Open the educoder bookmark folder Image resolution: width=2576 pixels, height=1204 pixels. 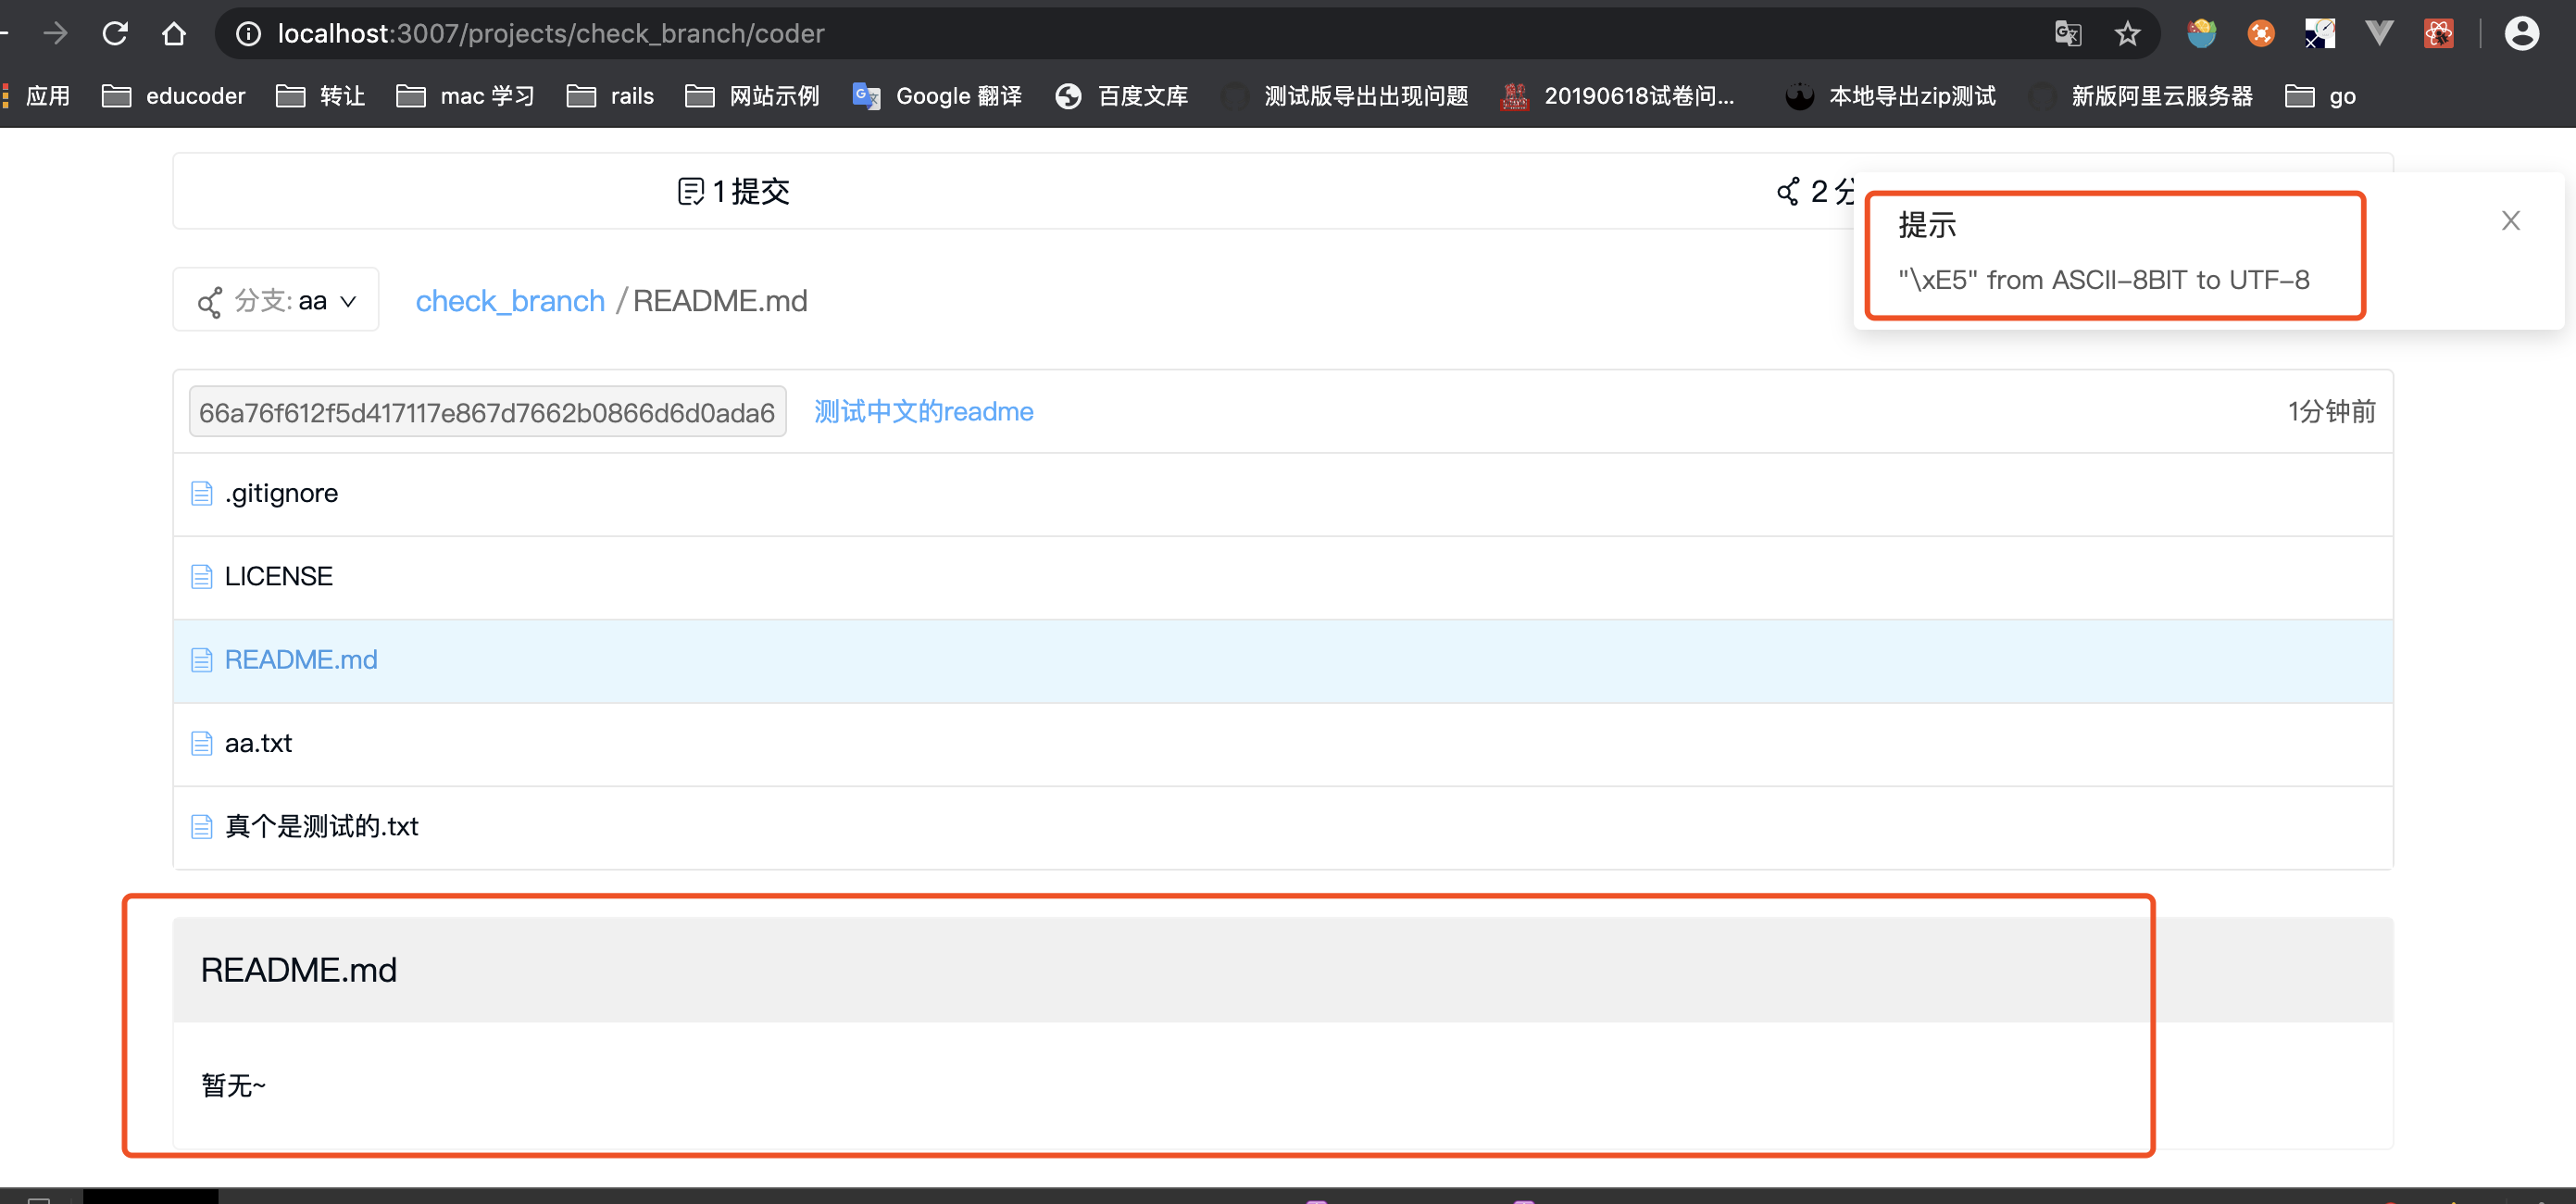tap(174, 96)
